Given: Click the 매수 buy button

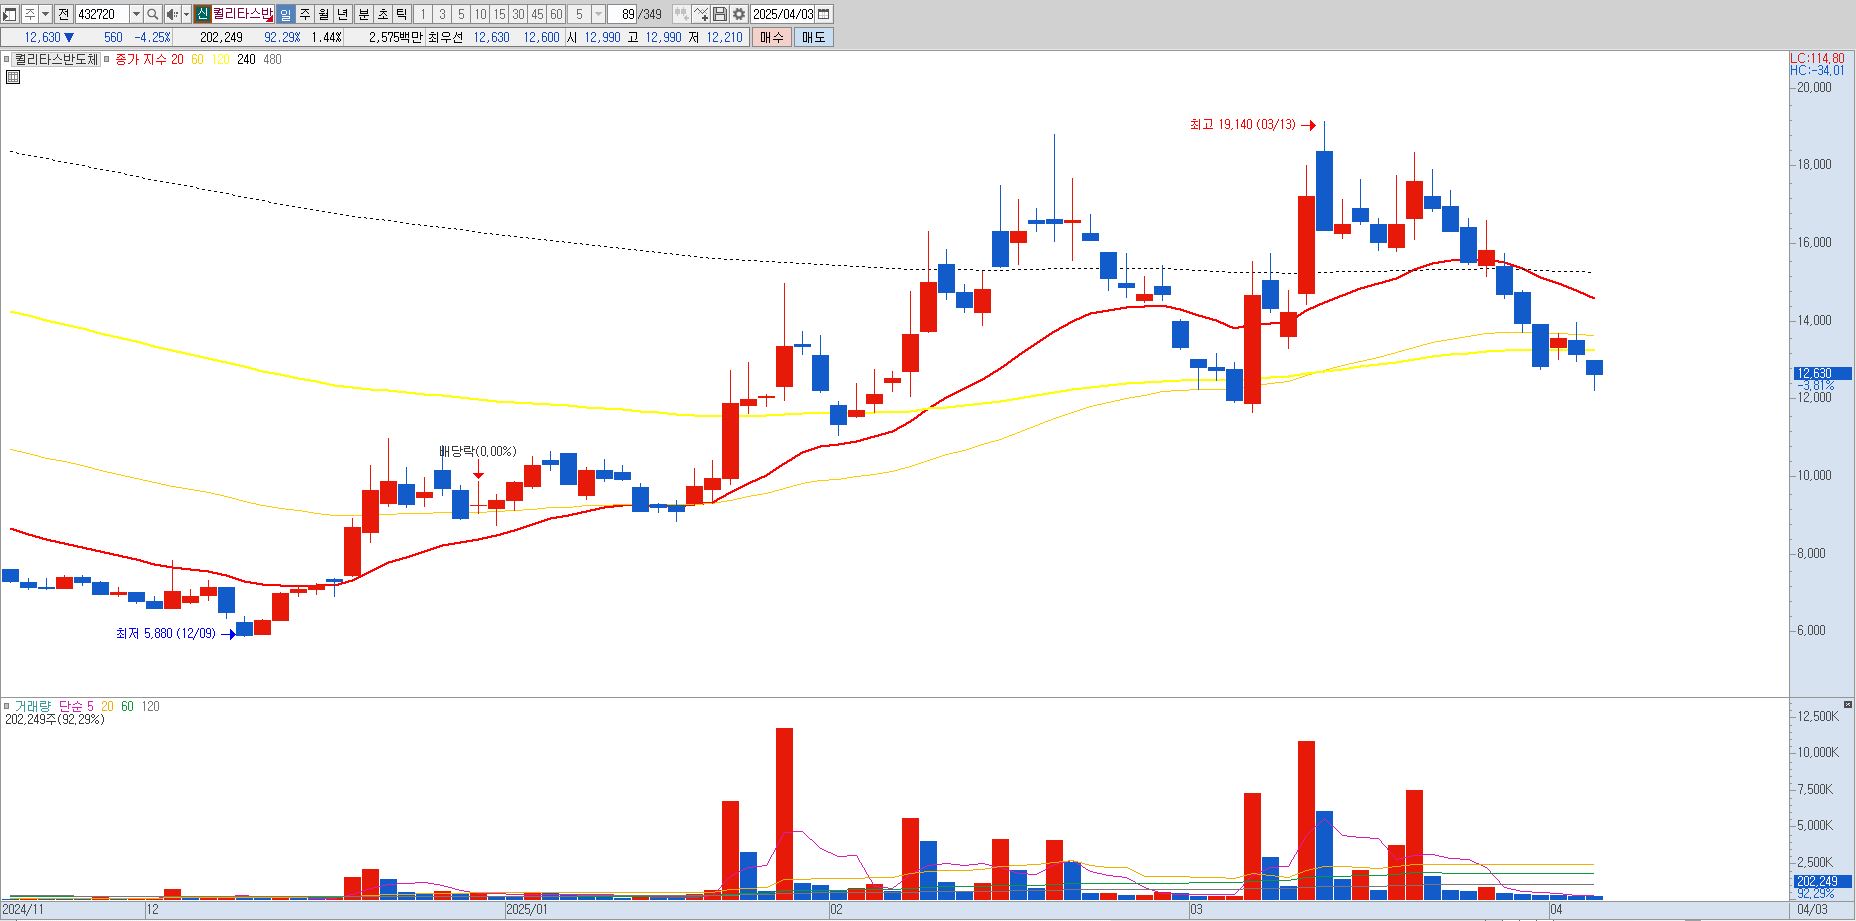Looking at the screenshot, I should click(x=771, y=37).
